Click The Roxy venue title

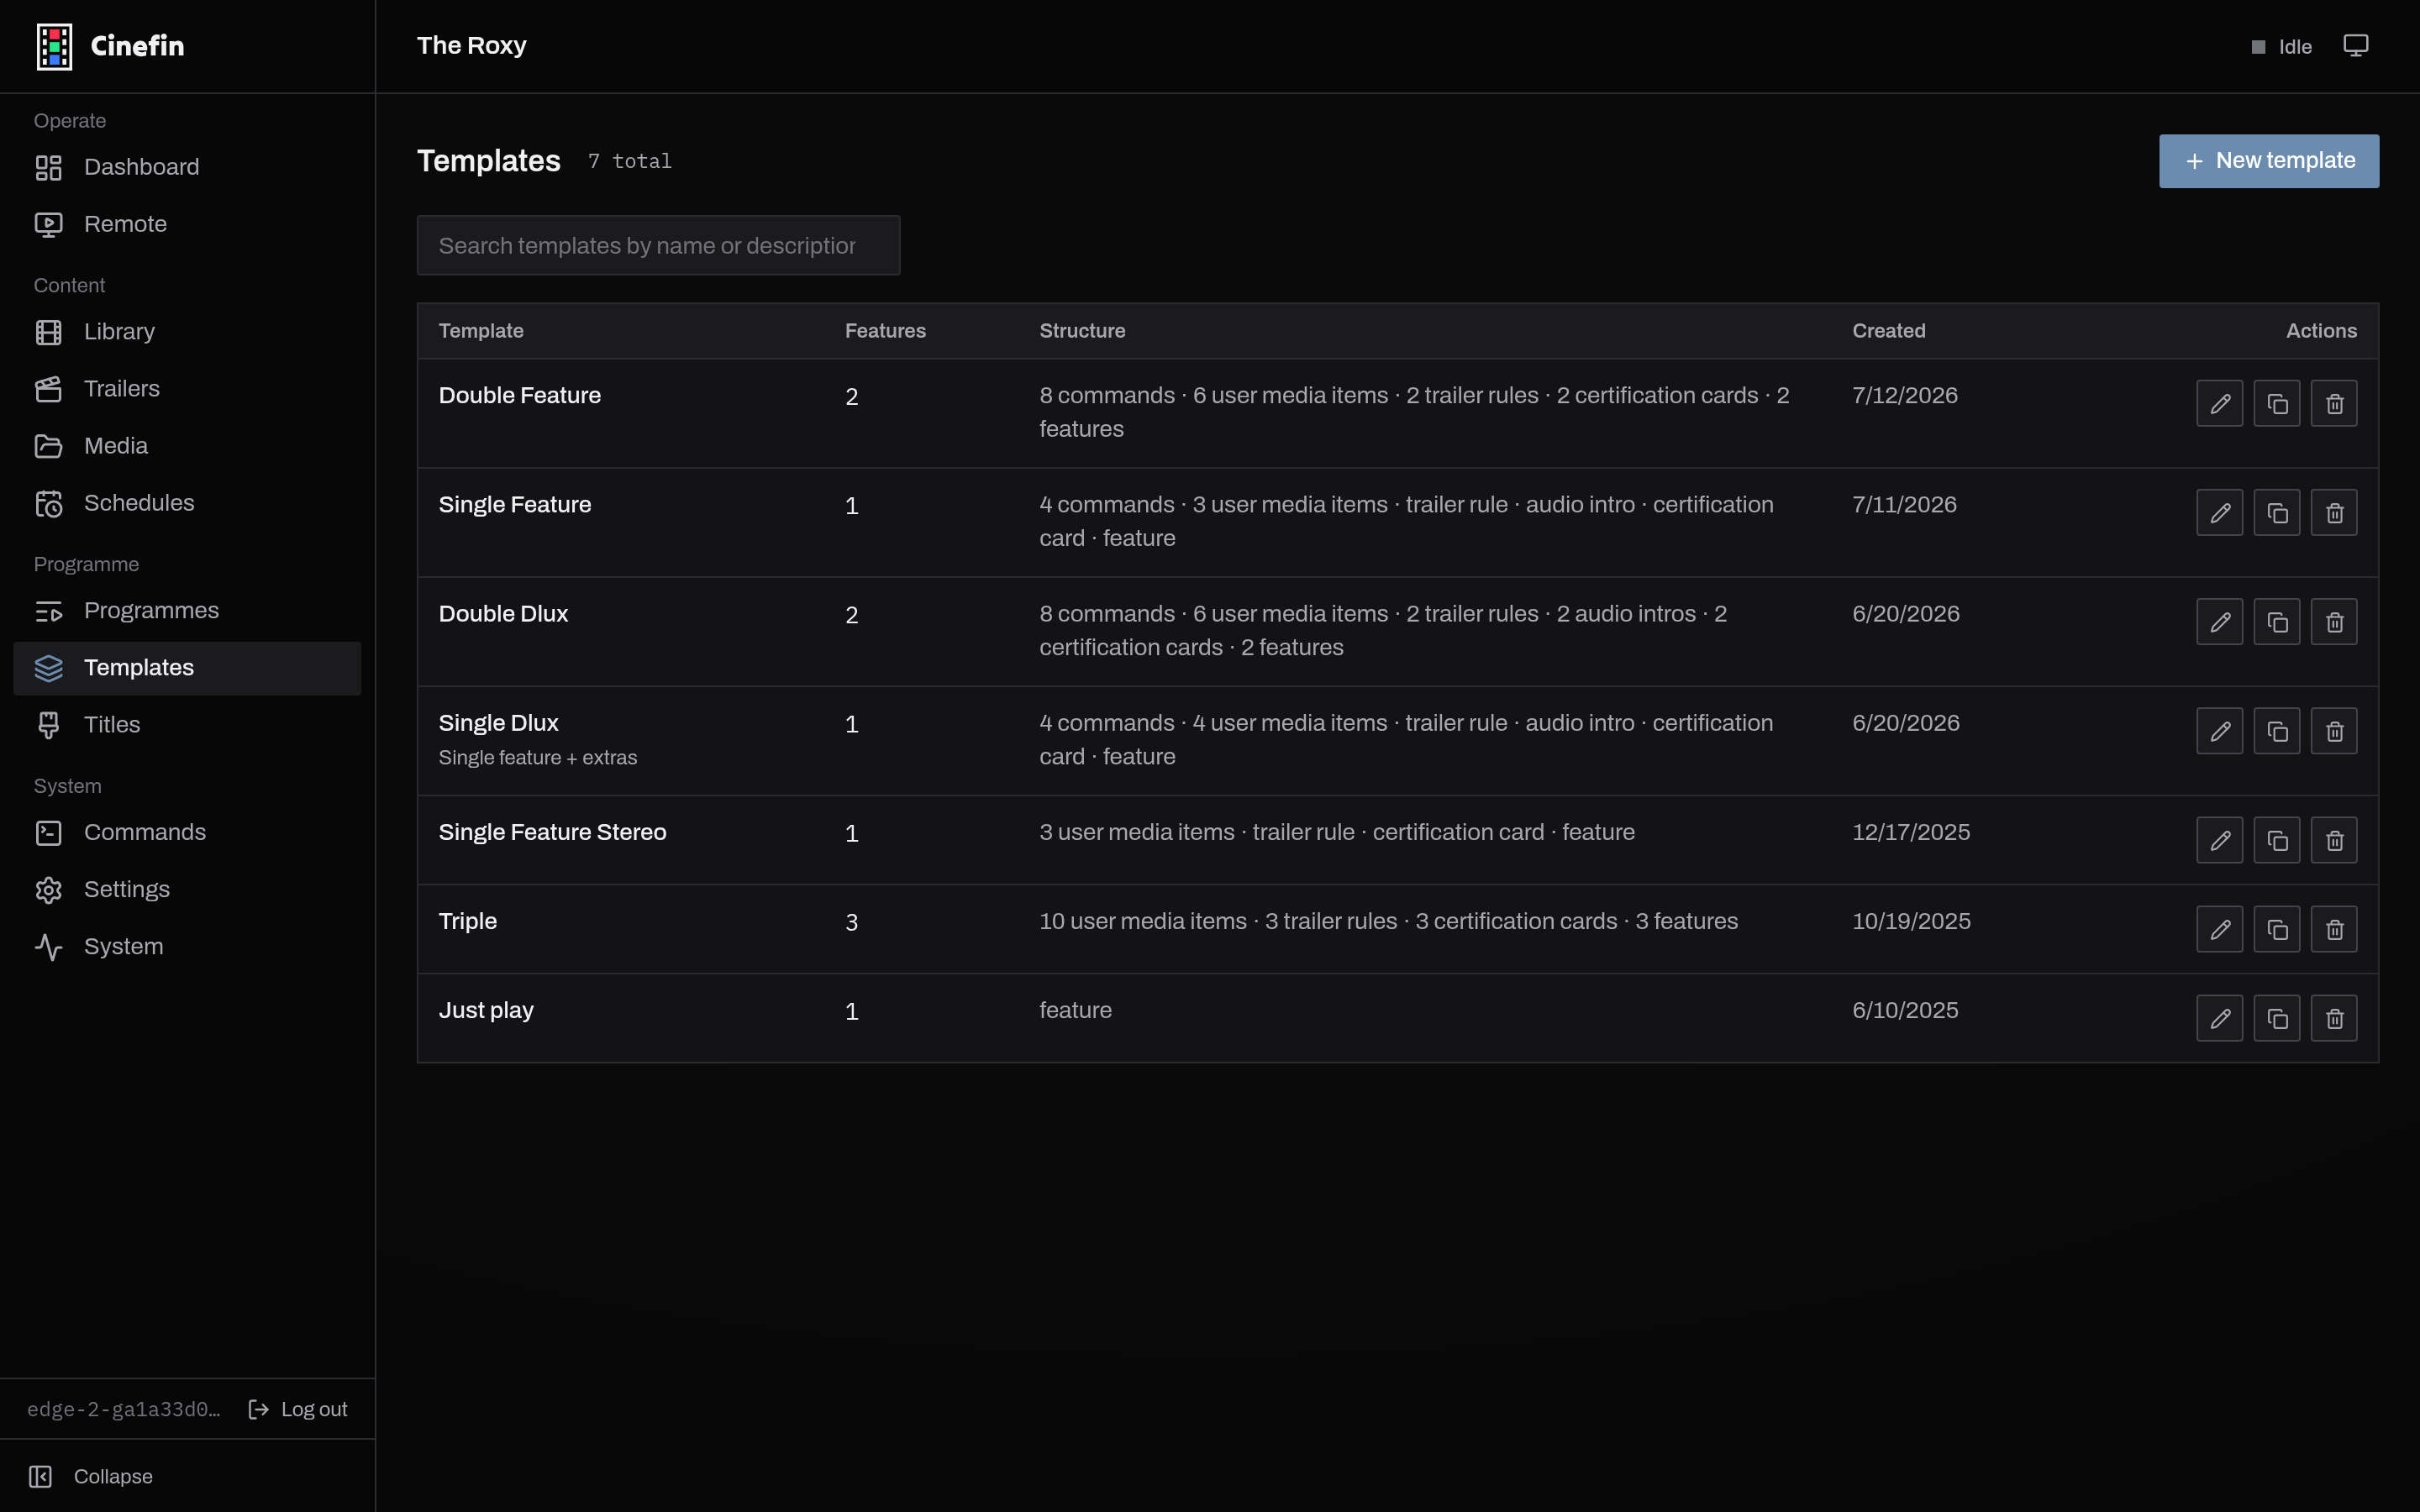click(471, 46)
